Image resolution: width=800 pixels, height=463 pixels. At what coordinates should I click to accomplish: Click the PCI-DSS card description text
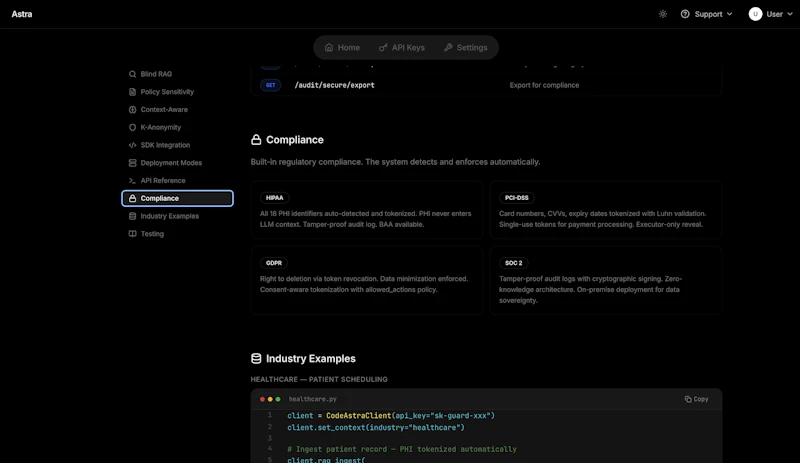click(603, 219)
